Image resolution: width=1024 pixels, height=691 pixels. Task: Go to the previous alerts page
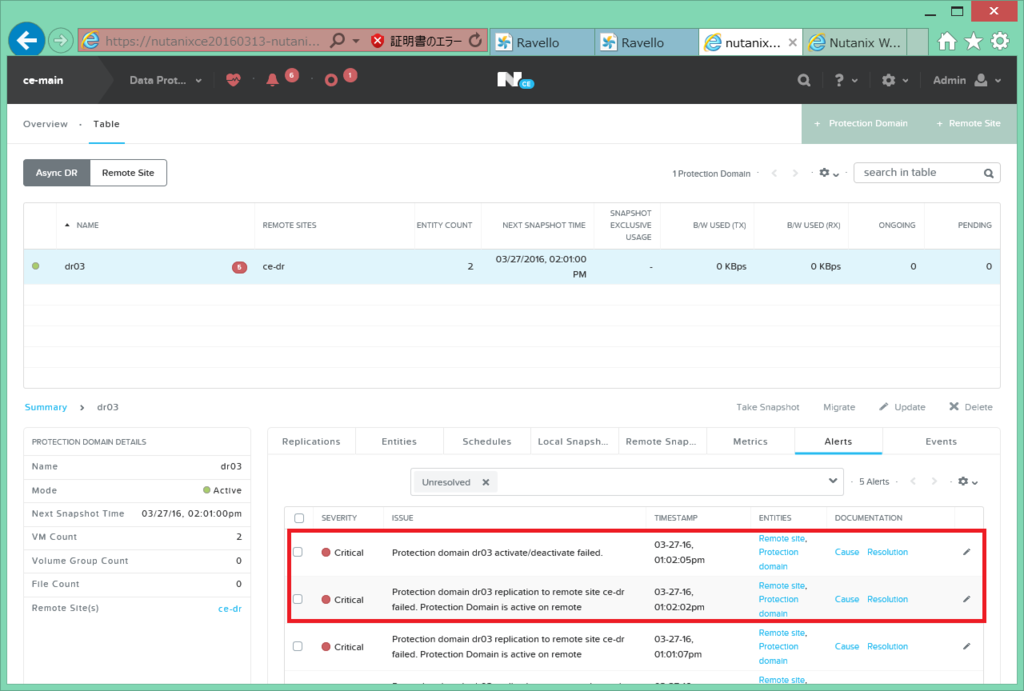coord(913,482)
